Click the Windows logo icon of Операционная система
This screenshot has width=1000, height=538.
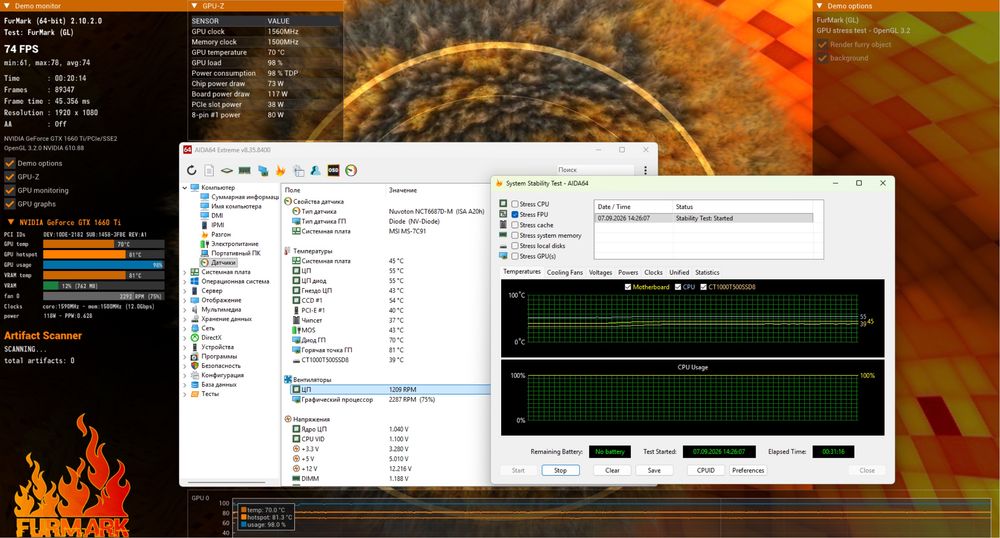pos(195,281)
